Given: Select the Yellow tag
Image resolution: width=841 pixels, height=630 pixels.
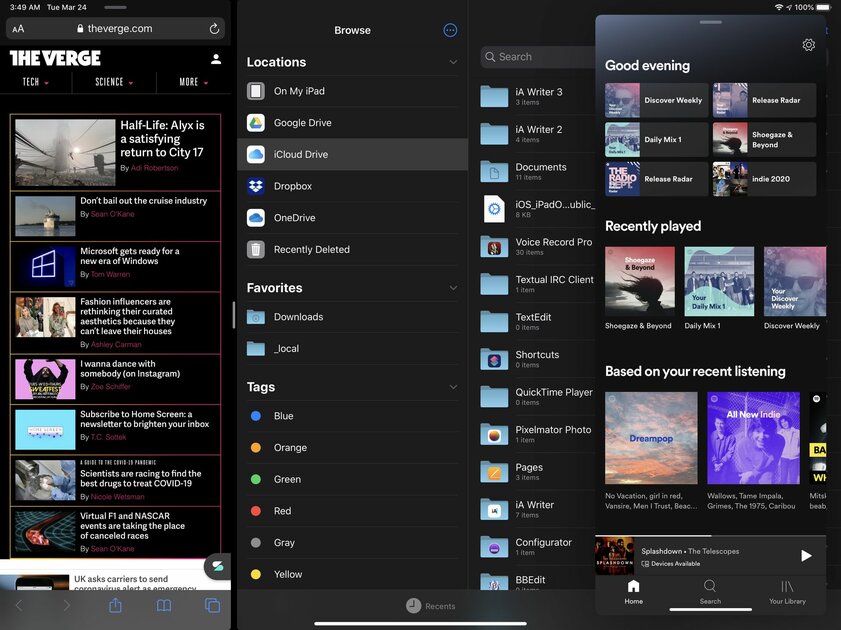Looking at the screenshot, I should (352, 574).
